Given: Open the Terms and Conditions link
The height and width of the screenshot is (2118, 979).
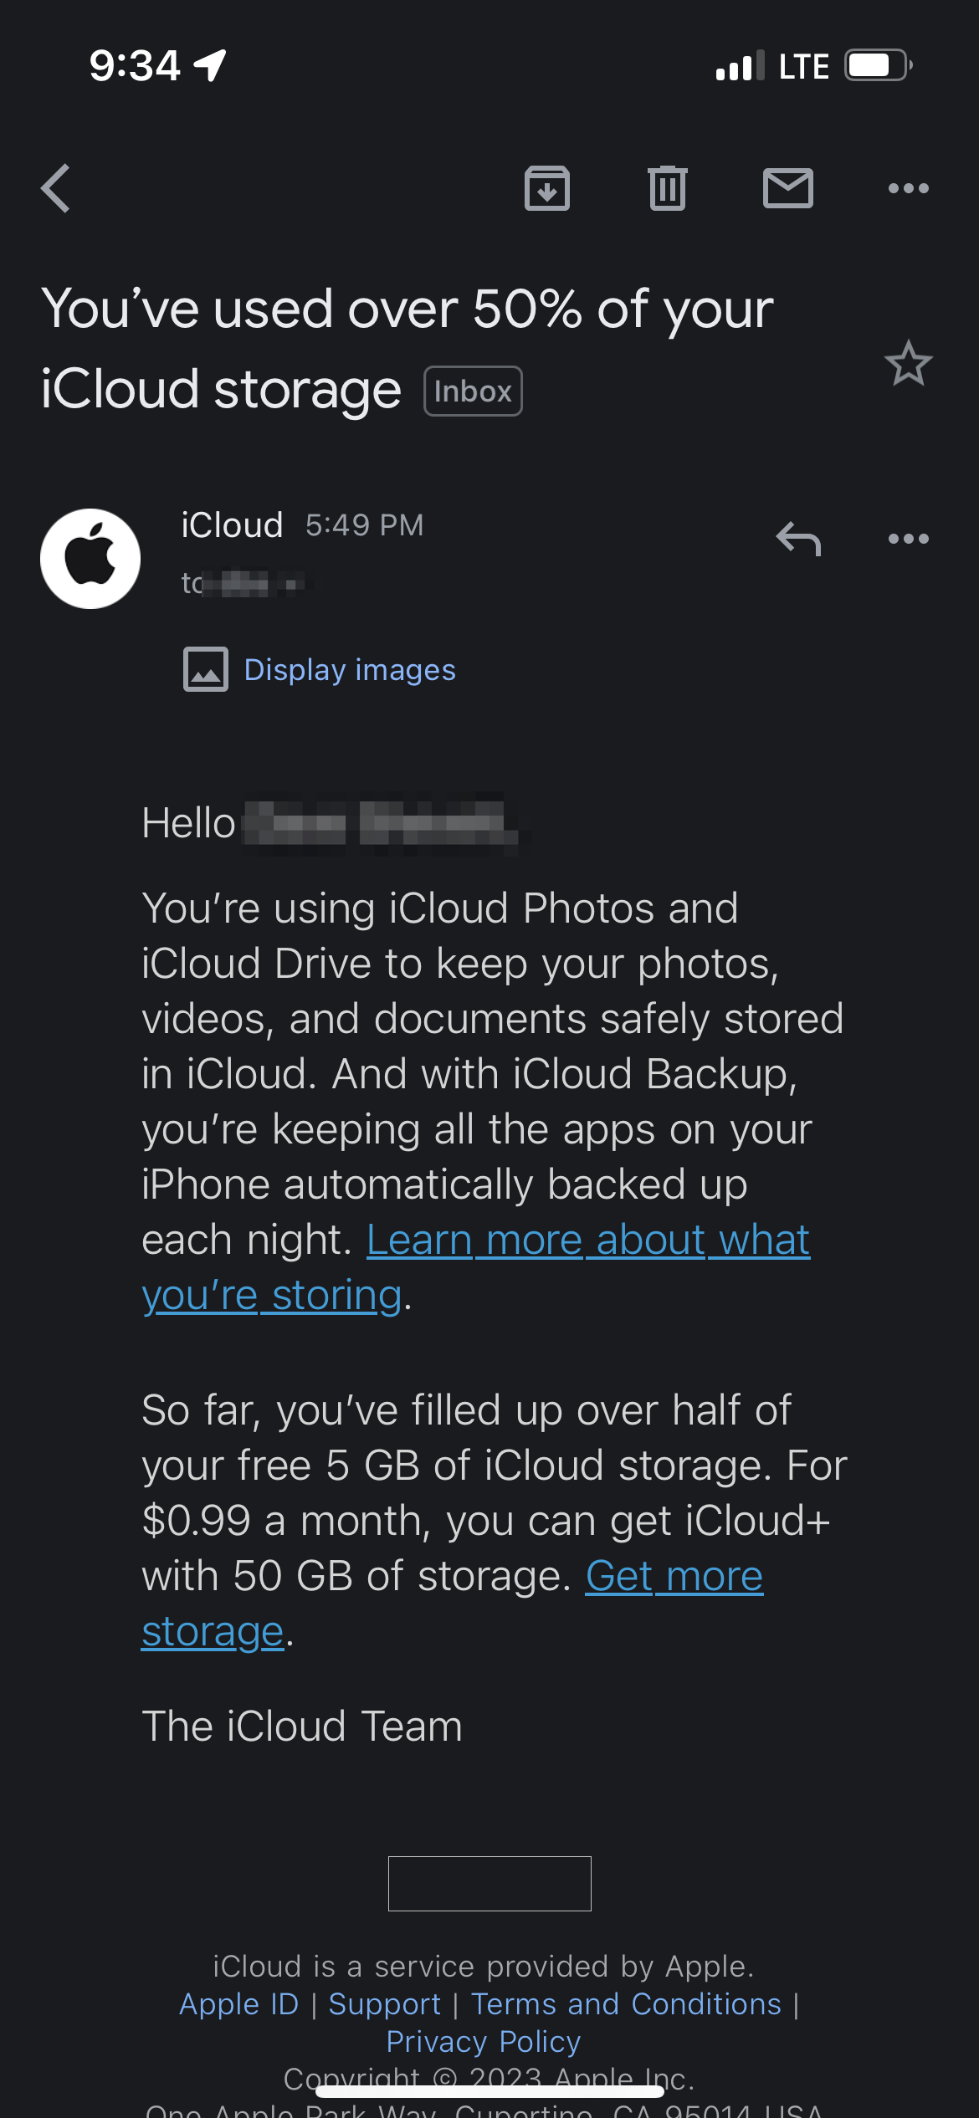Looking at the screenshot, I should (x=626, y=2004).
